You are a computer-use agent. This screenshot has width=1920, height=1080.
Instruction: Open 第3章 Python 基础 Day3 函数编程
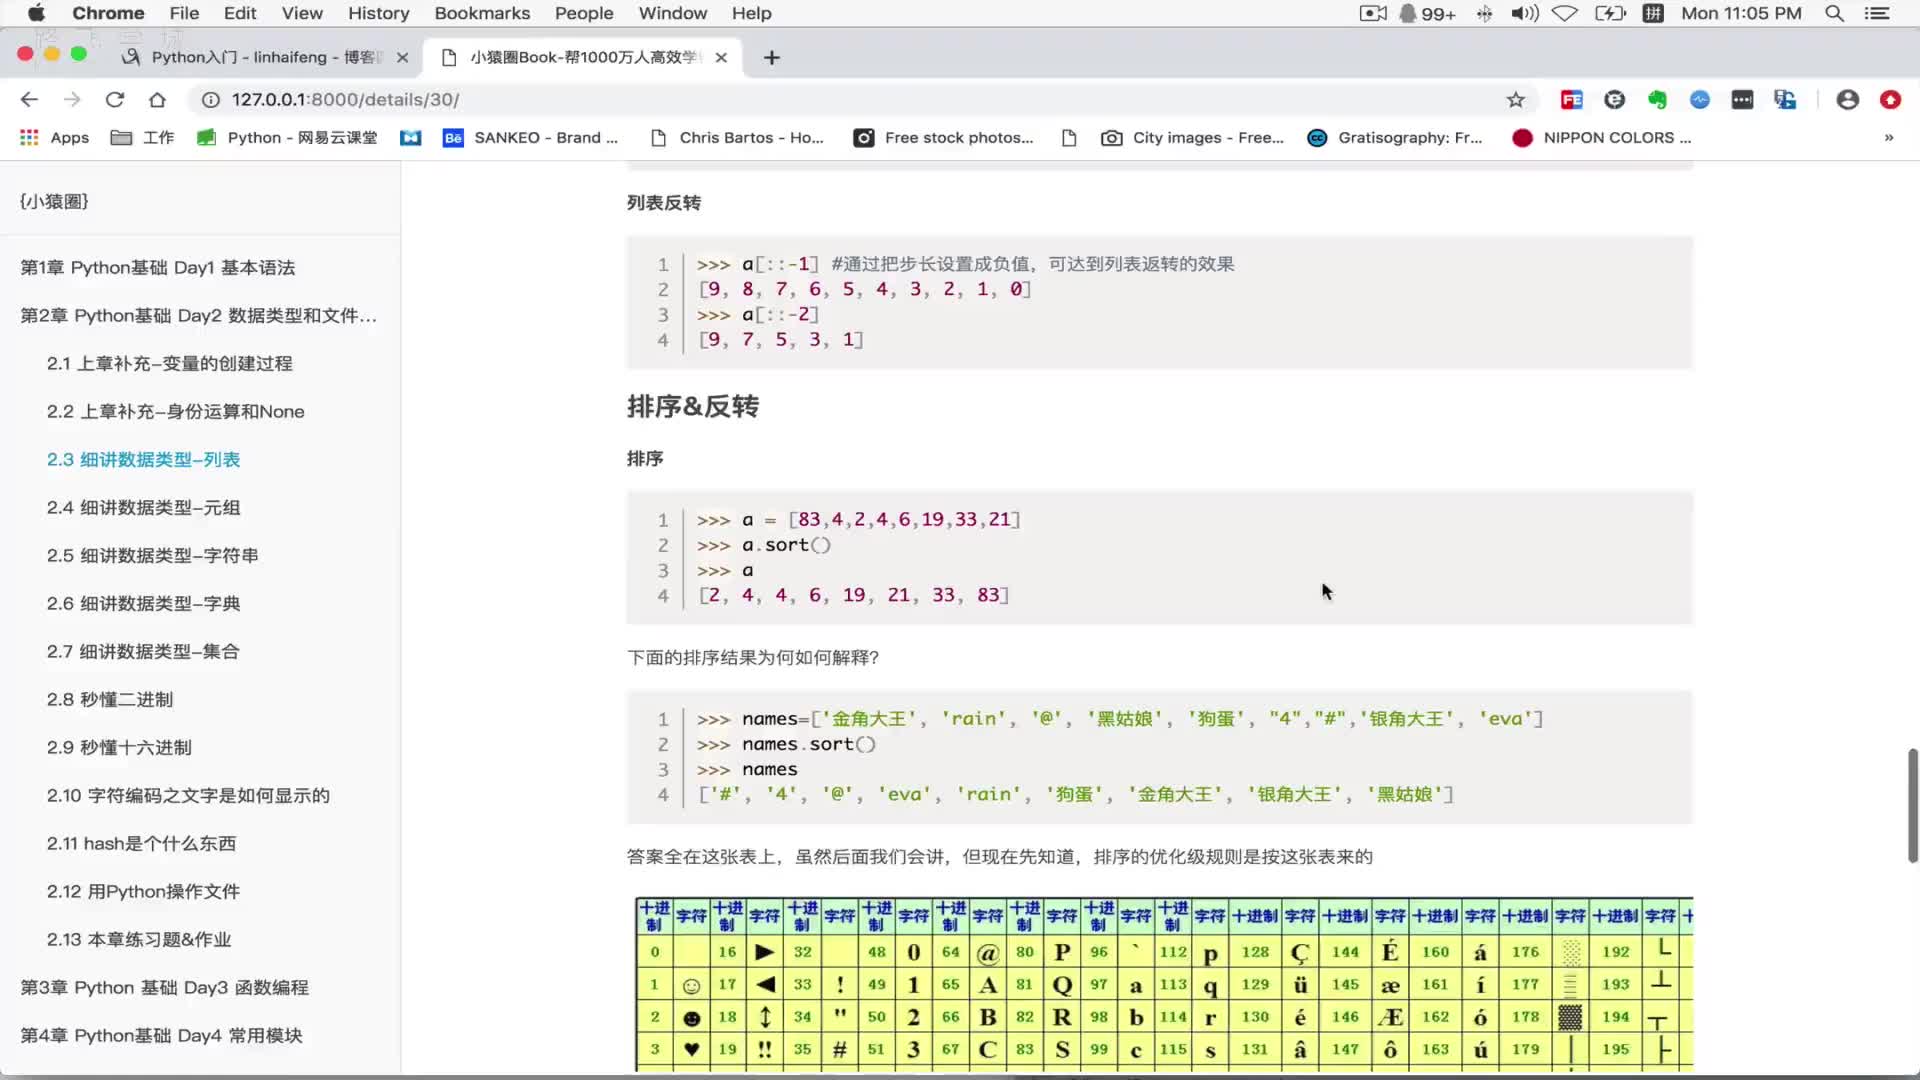pyautogui.click(x=165, y=987)
